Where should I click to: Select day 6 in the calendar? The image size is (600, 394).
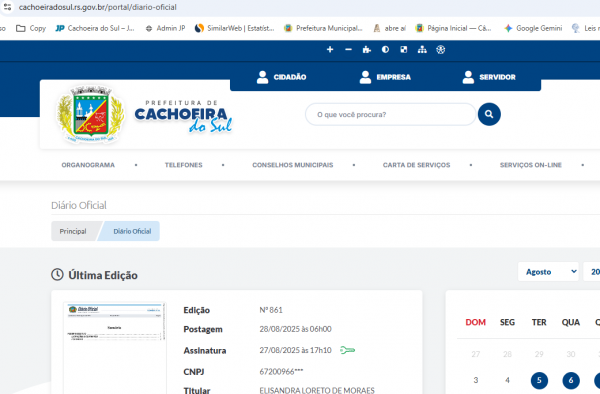click(x=571, y=380)
